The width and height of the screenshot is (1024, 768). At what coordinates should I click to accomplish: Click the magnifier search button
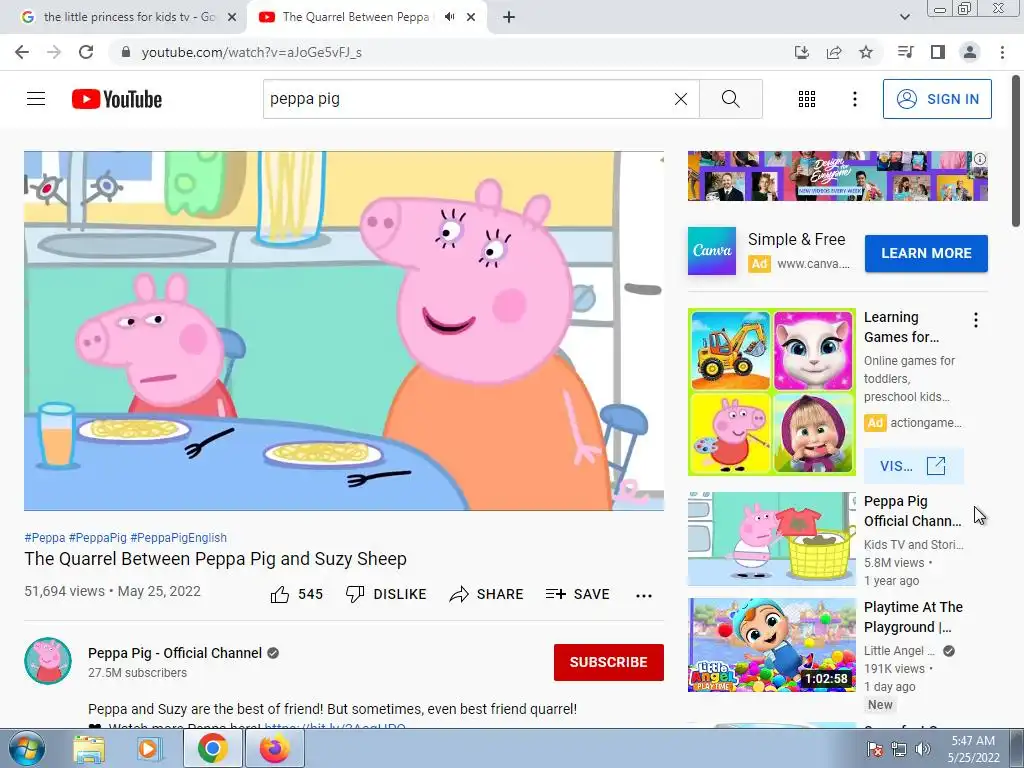point(731,99)
